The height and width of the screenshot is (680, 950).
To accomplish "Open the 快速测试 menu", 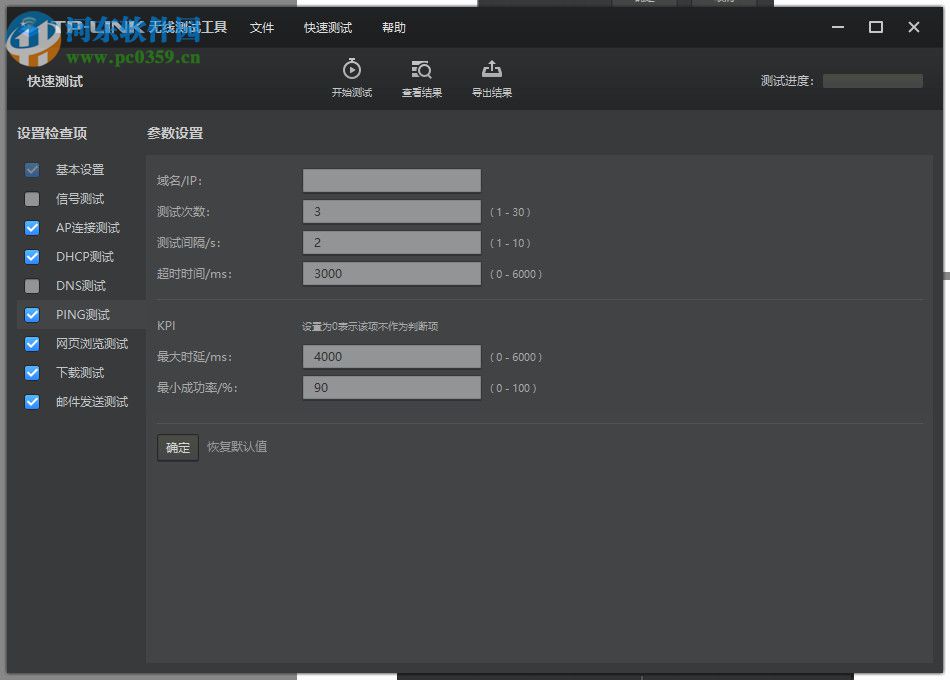I will [x=327, y=27].
